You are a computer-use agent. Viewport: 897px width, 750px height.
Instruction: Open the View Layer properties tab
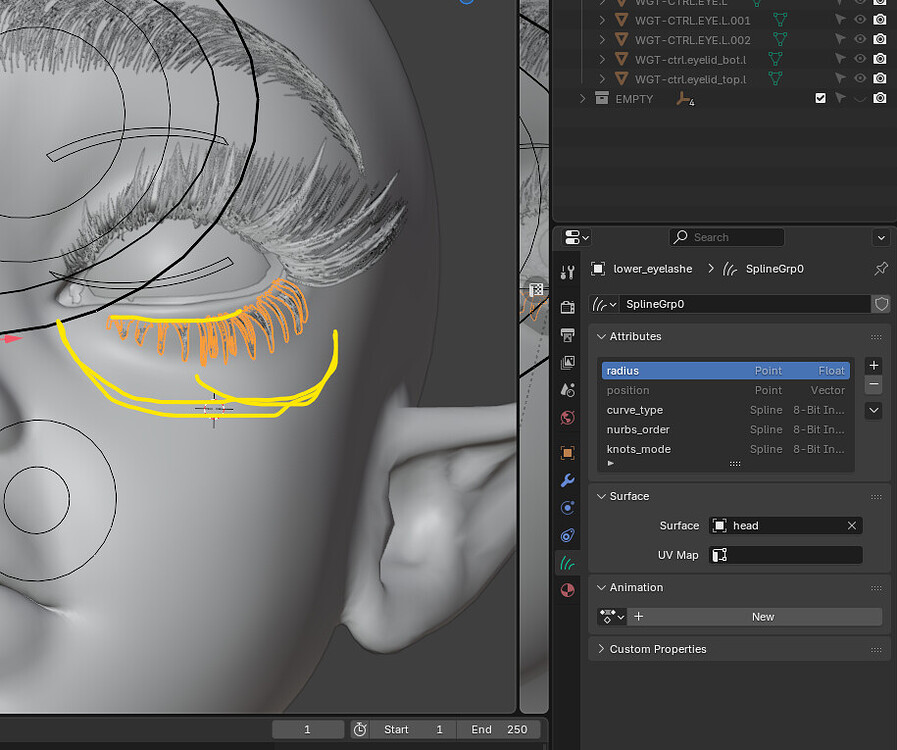click(x=567, y=362)
